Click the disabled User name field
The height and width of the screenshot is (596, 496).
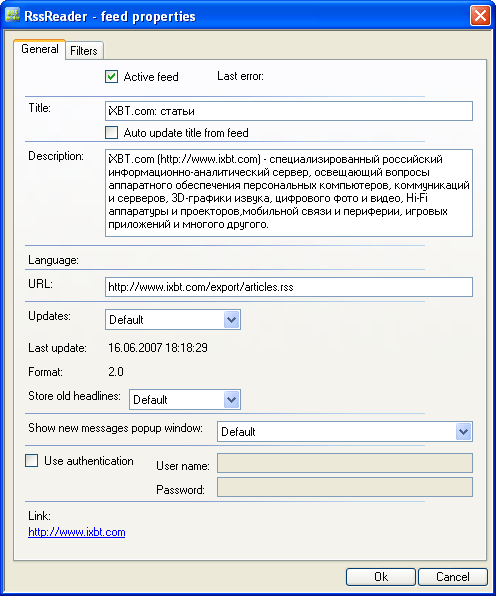pyautogui.click(x=345, y=463)
